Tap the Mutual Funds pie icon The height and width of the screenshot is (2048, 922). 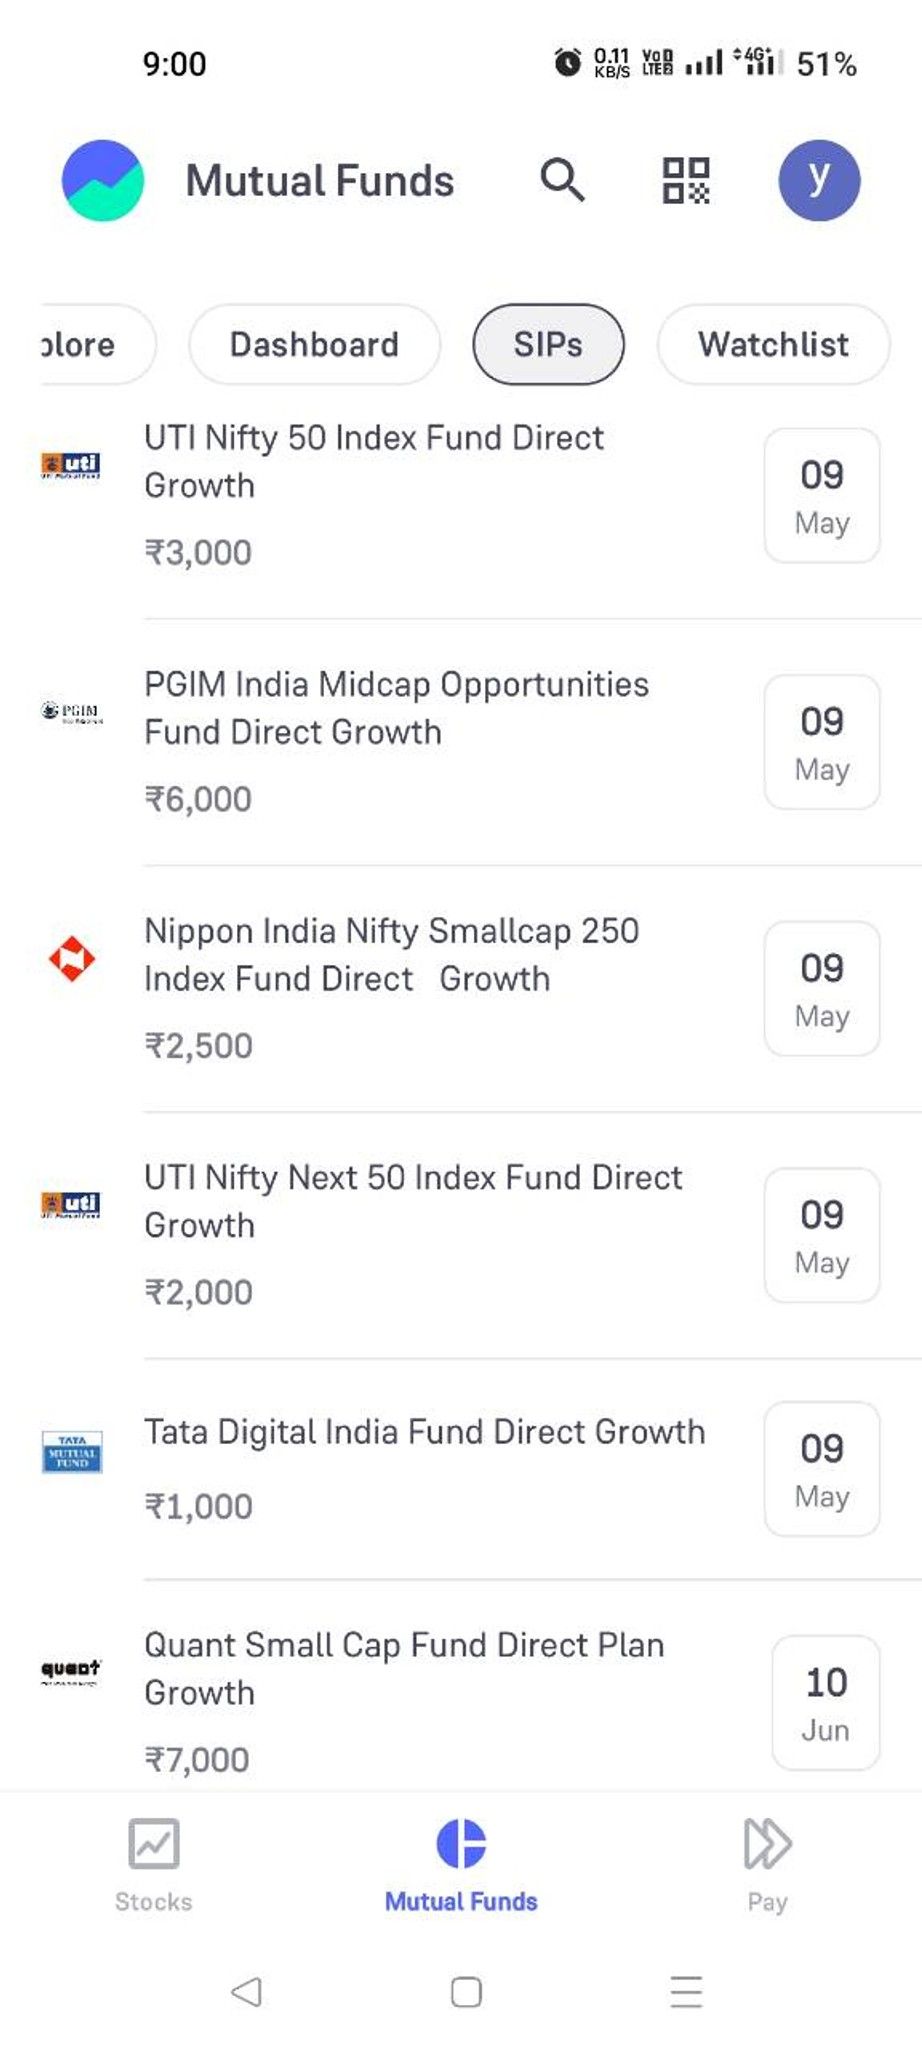pyautogui.click(x=461, y=1843)
